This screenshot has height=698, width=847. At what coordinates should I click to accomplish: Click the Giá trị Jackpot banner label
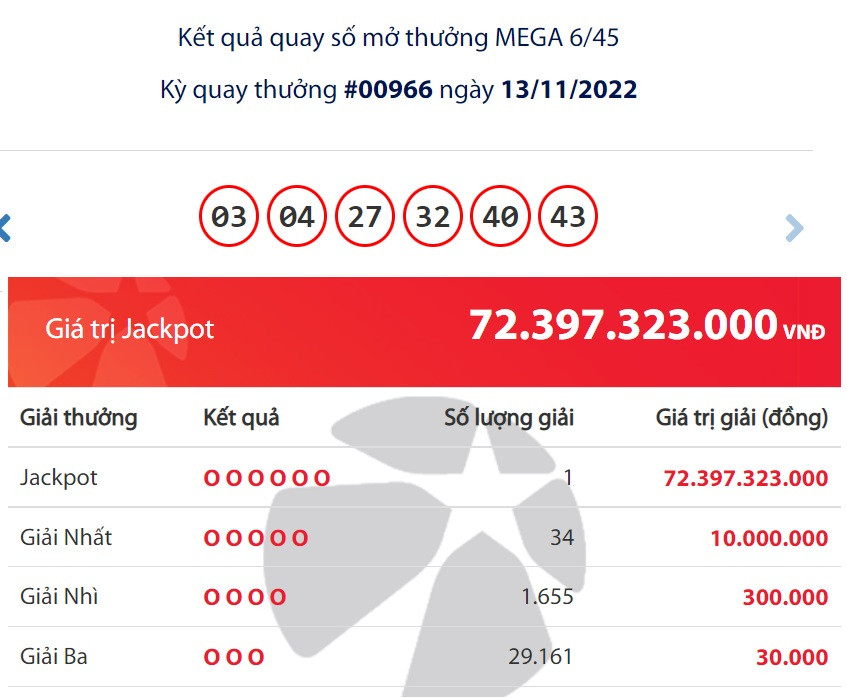[x=130, y=329]
